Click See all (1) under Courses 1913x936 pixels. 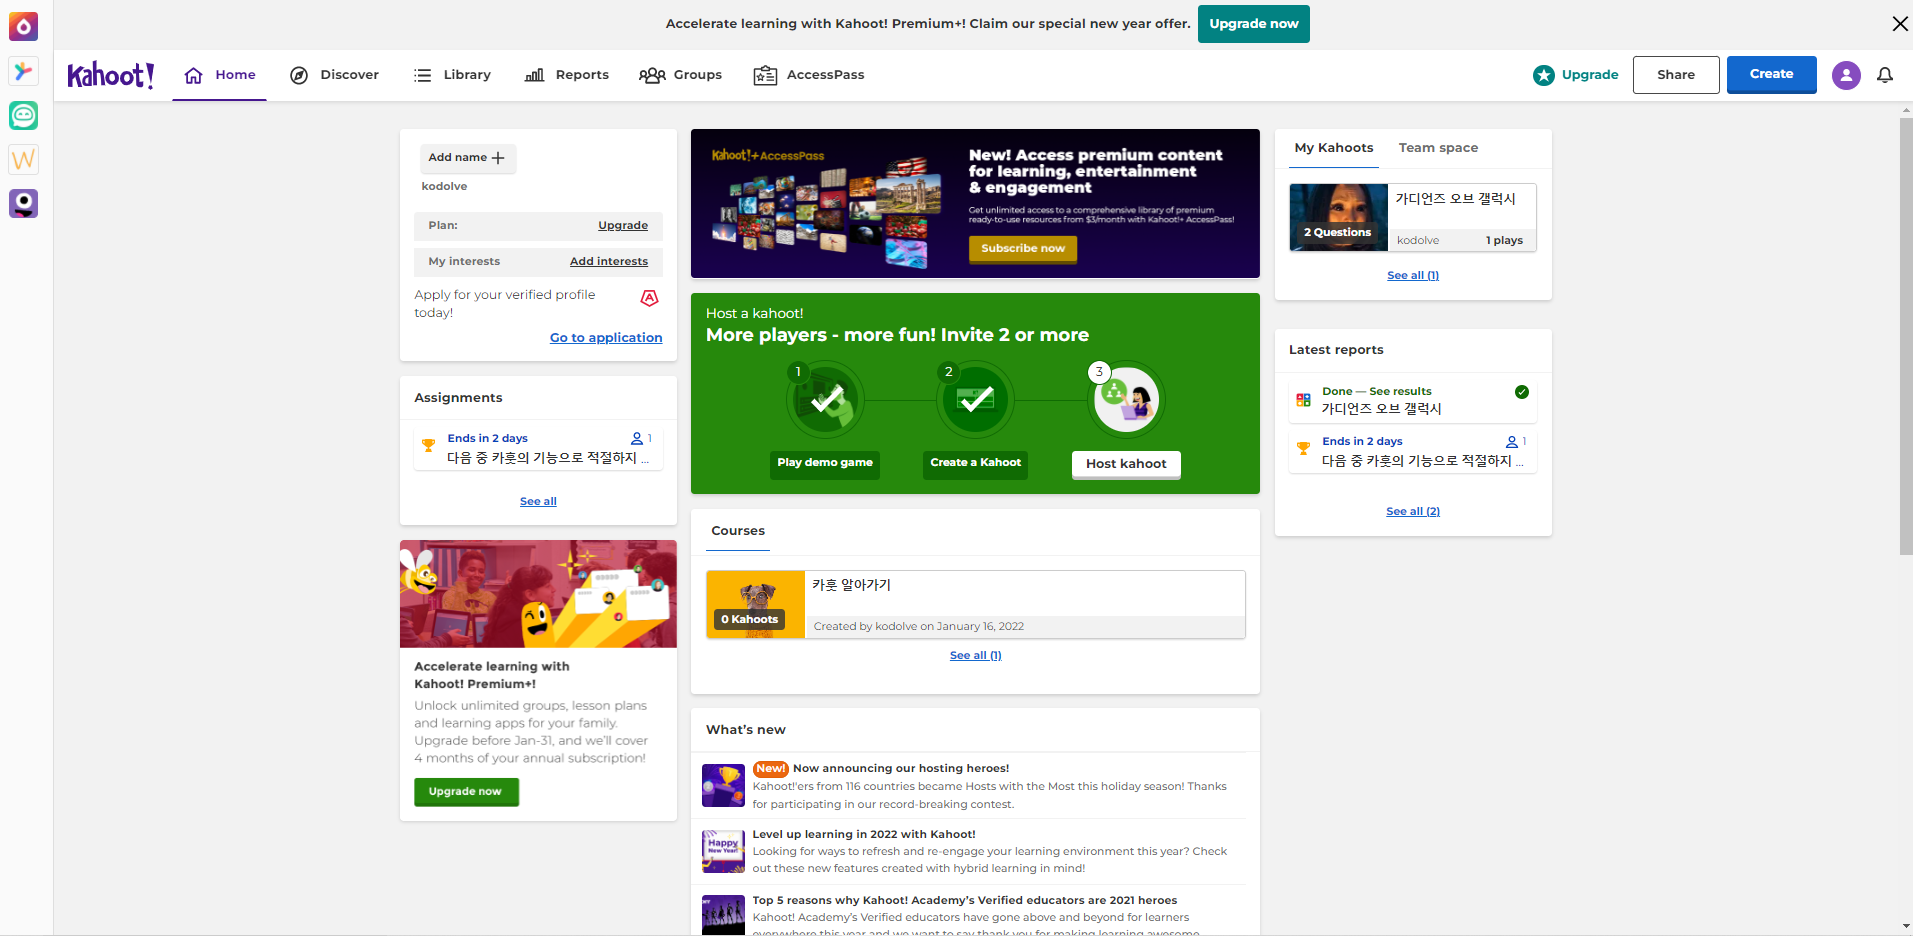coord(975,656)
